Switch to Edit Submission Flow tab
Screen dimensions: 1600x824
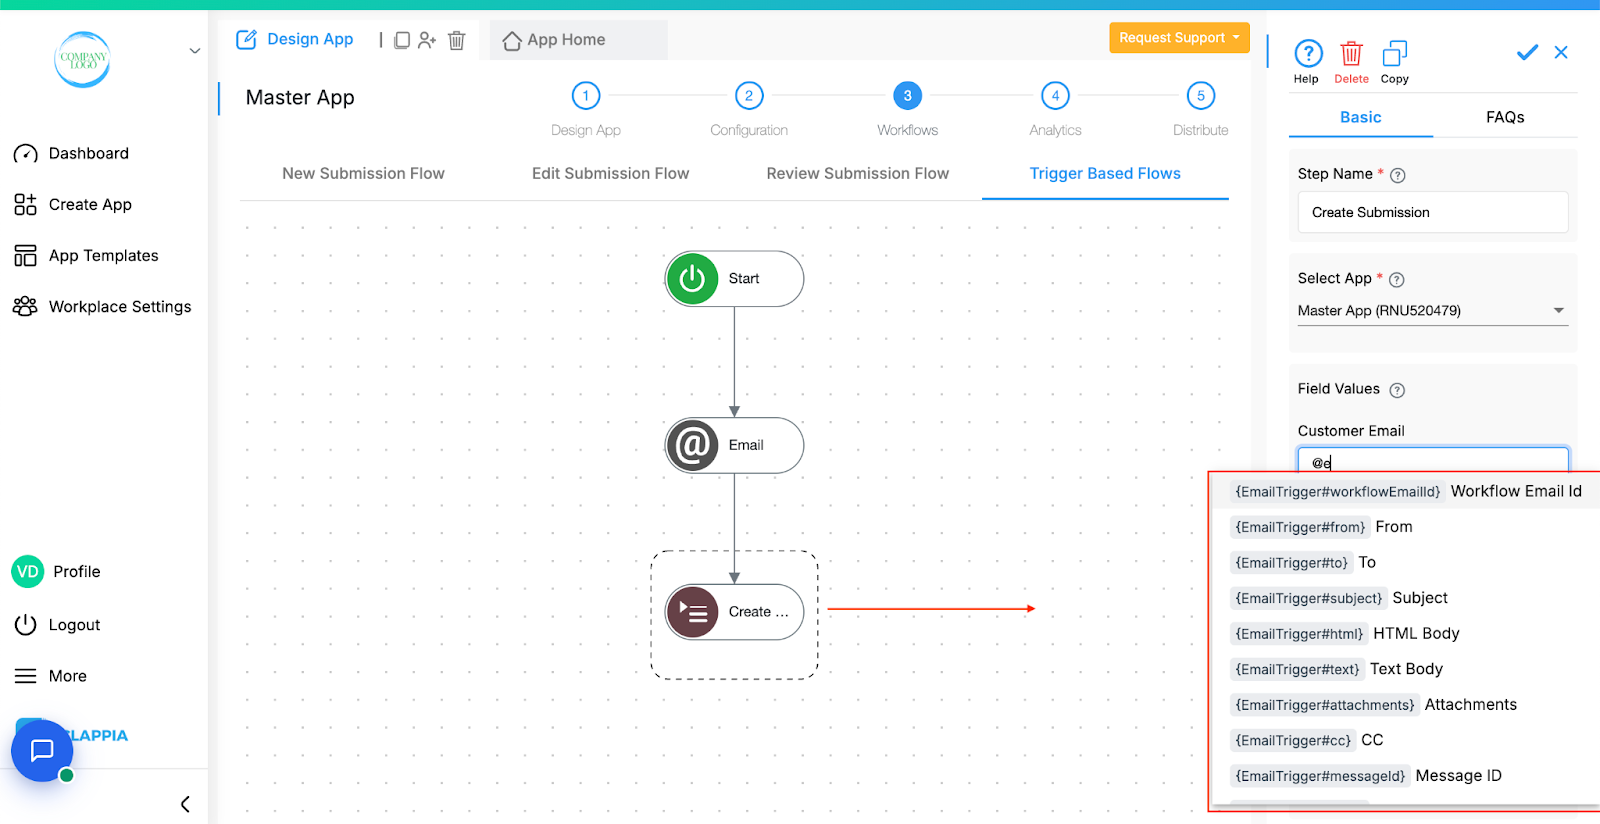coord(610,174)
